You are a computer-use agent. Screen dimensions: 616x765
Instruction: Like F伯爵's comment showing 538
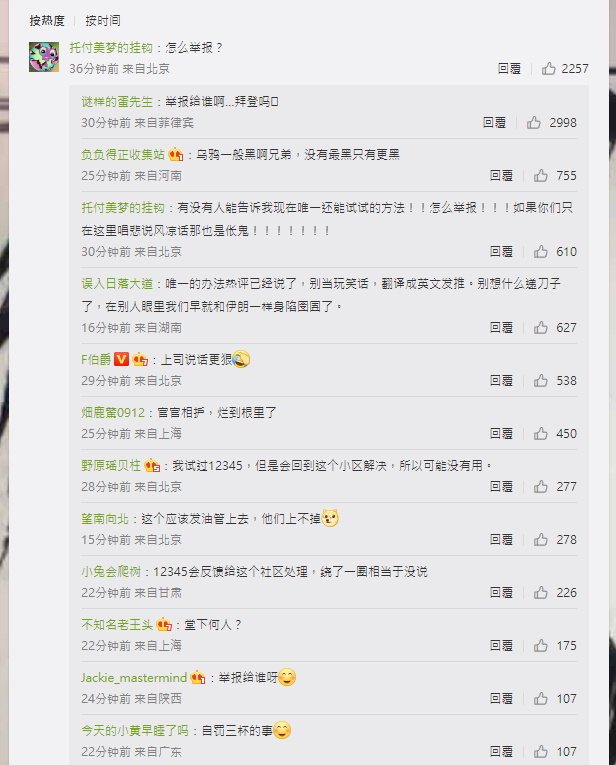pyautogui.click(x=540, y=381)
